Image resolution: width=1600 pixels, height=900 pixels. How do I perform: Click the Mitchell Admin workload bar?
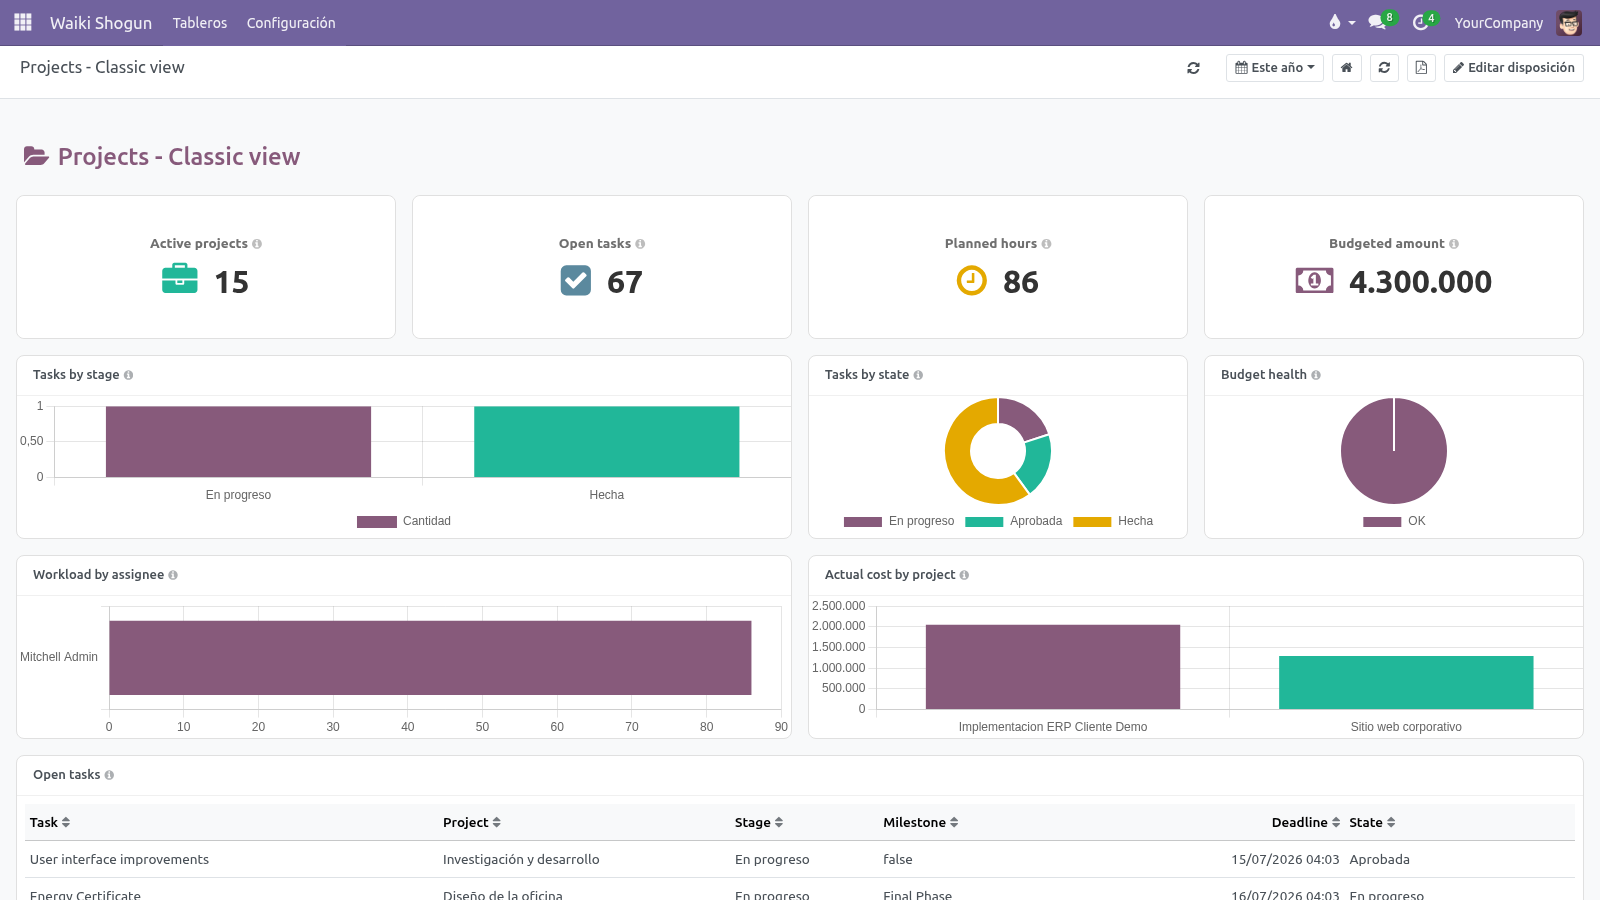click(x=430, y=657)
